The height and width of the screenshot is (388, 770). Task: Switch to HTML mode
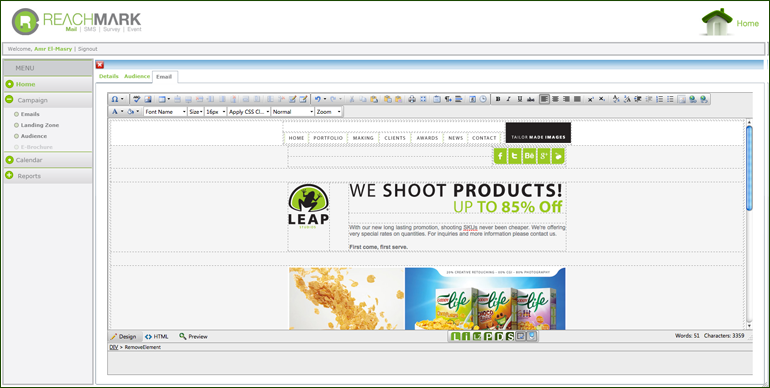pyautogui.click(x=157, y=336)
